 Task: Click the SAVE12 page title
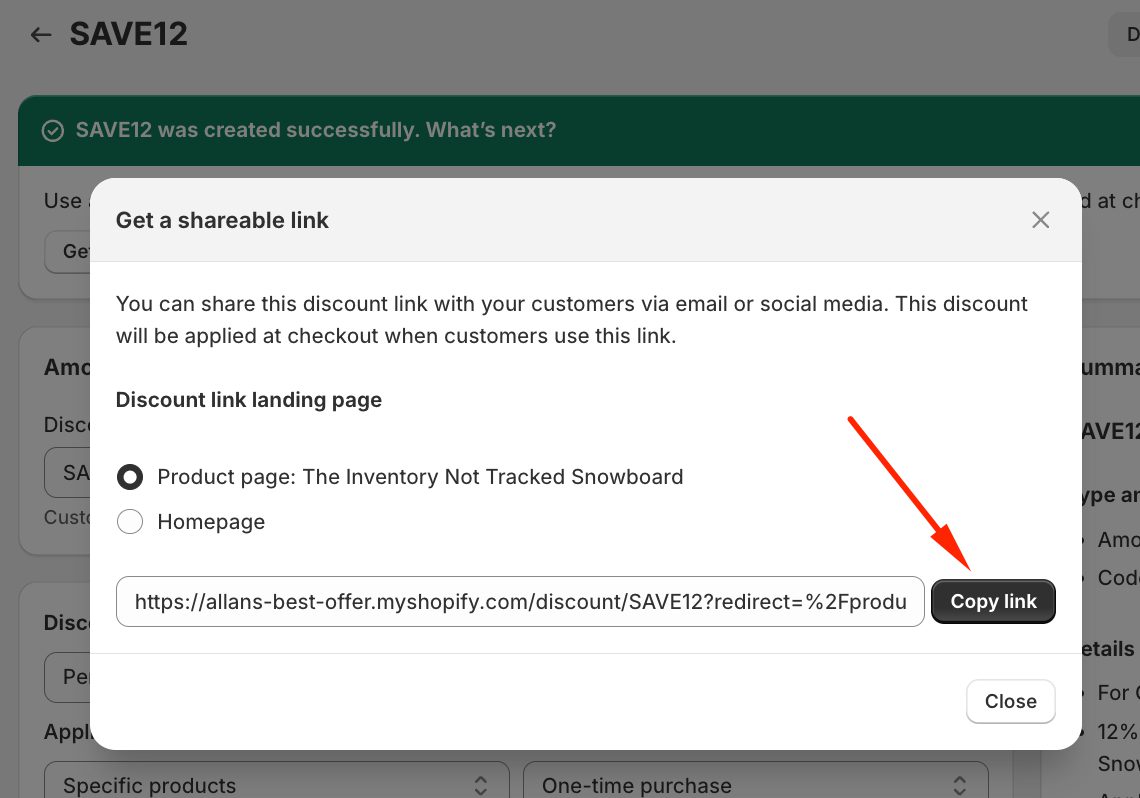click(x=128, y=35)
